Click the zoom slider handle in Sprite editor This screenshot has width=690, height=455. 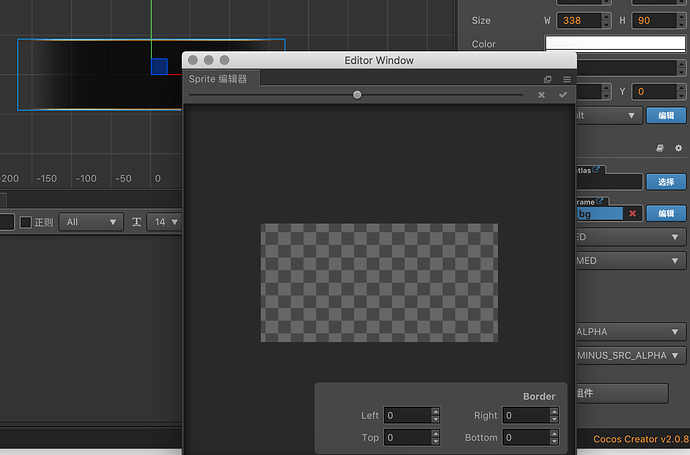coord(357,95)
